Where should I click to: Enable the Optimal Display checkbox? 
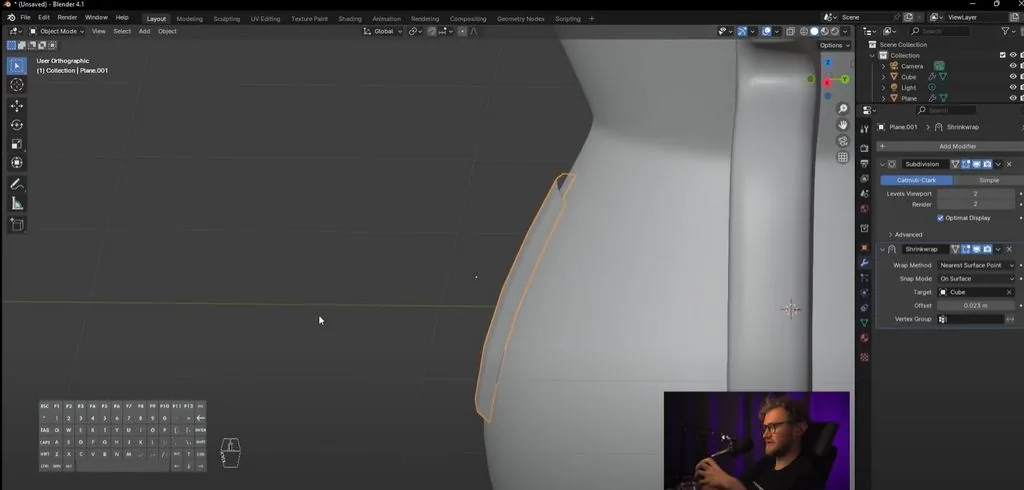click(940, 218)
